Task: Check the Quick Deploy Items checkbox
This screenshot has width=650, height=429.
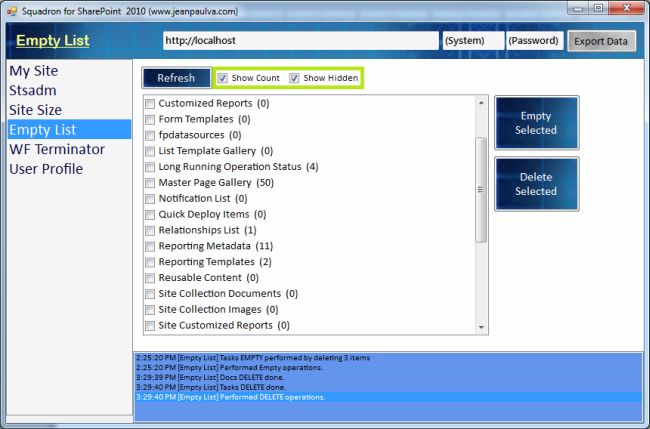Action: [x=150, y=215]
